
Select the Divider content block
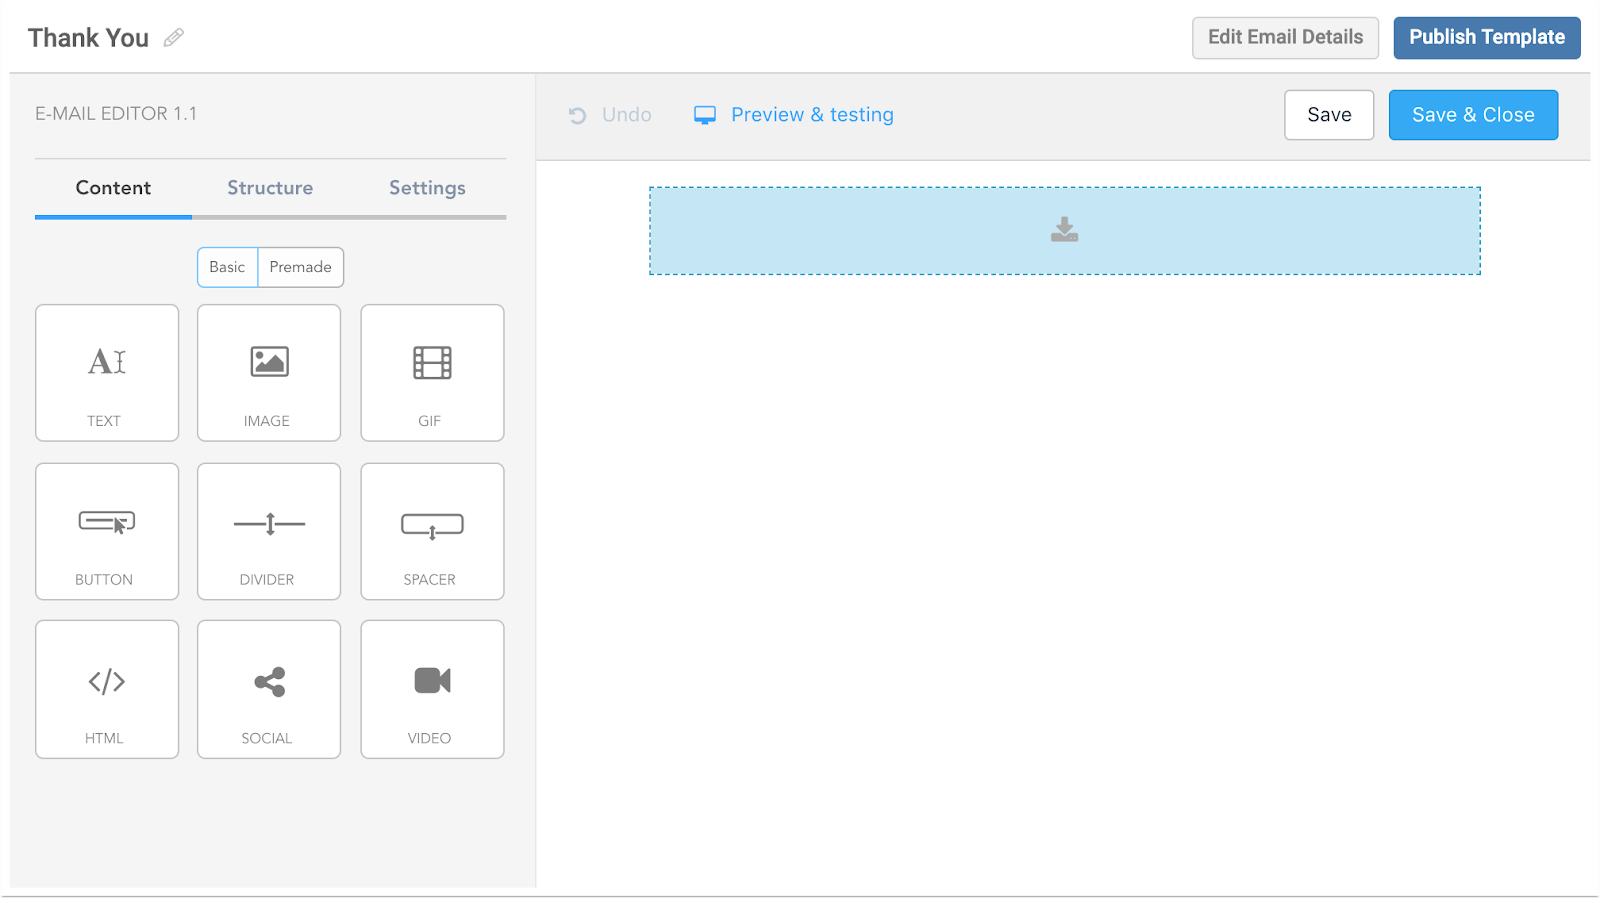[x=269, y=531]
